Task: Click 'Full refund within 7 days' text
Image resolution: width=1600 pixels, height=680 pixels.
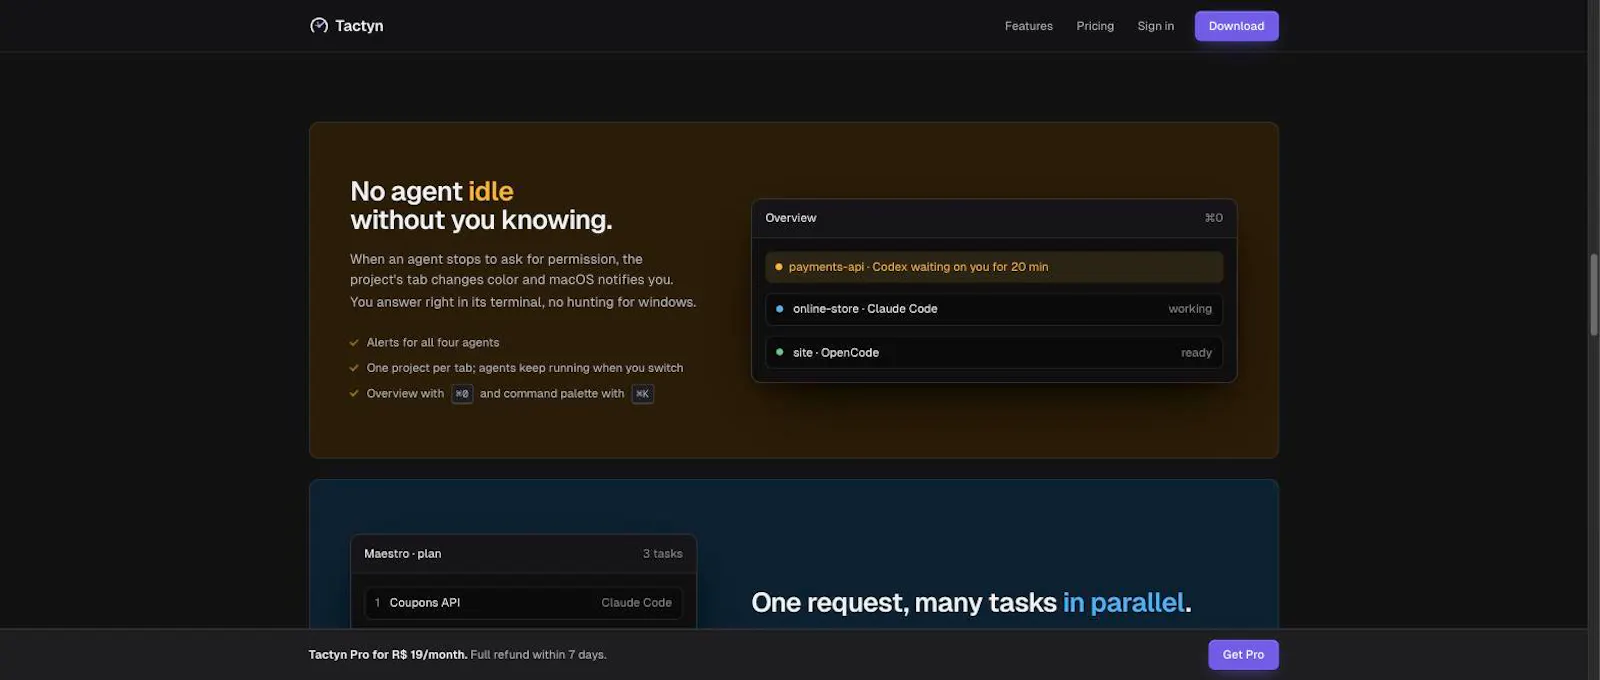Action: [x=538, y=655]
